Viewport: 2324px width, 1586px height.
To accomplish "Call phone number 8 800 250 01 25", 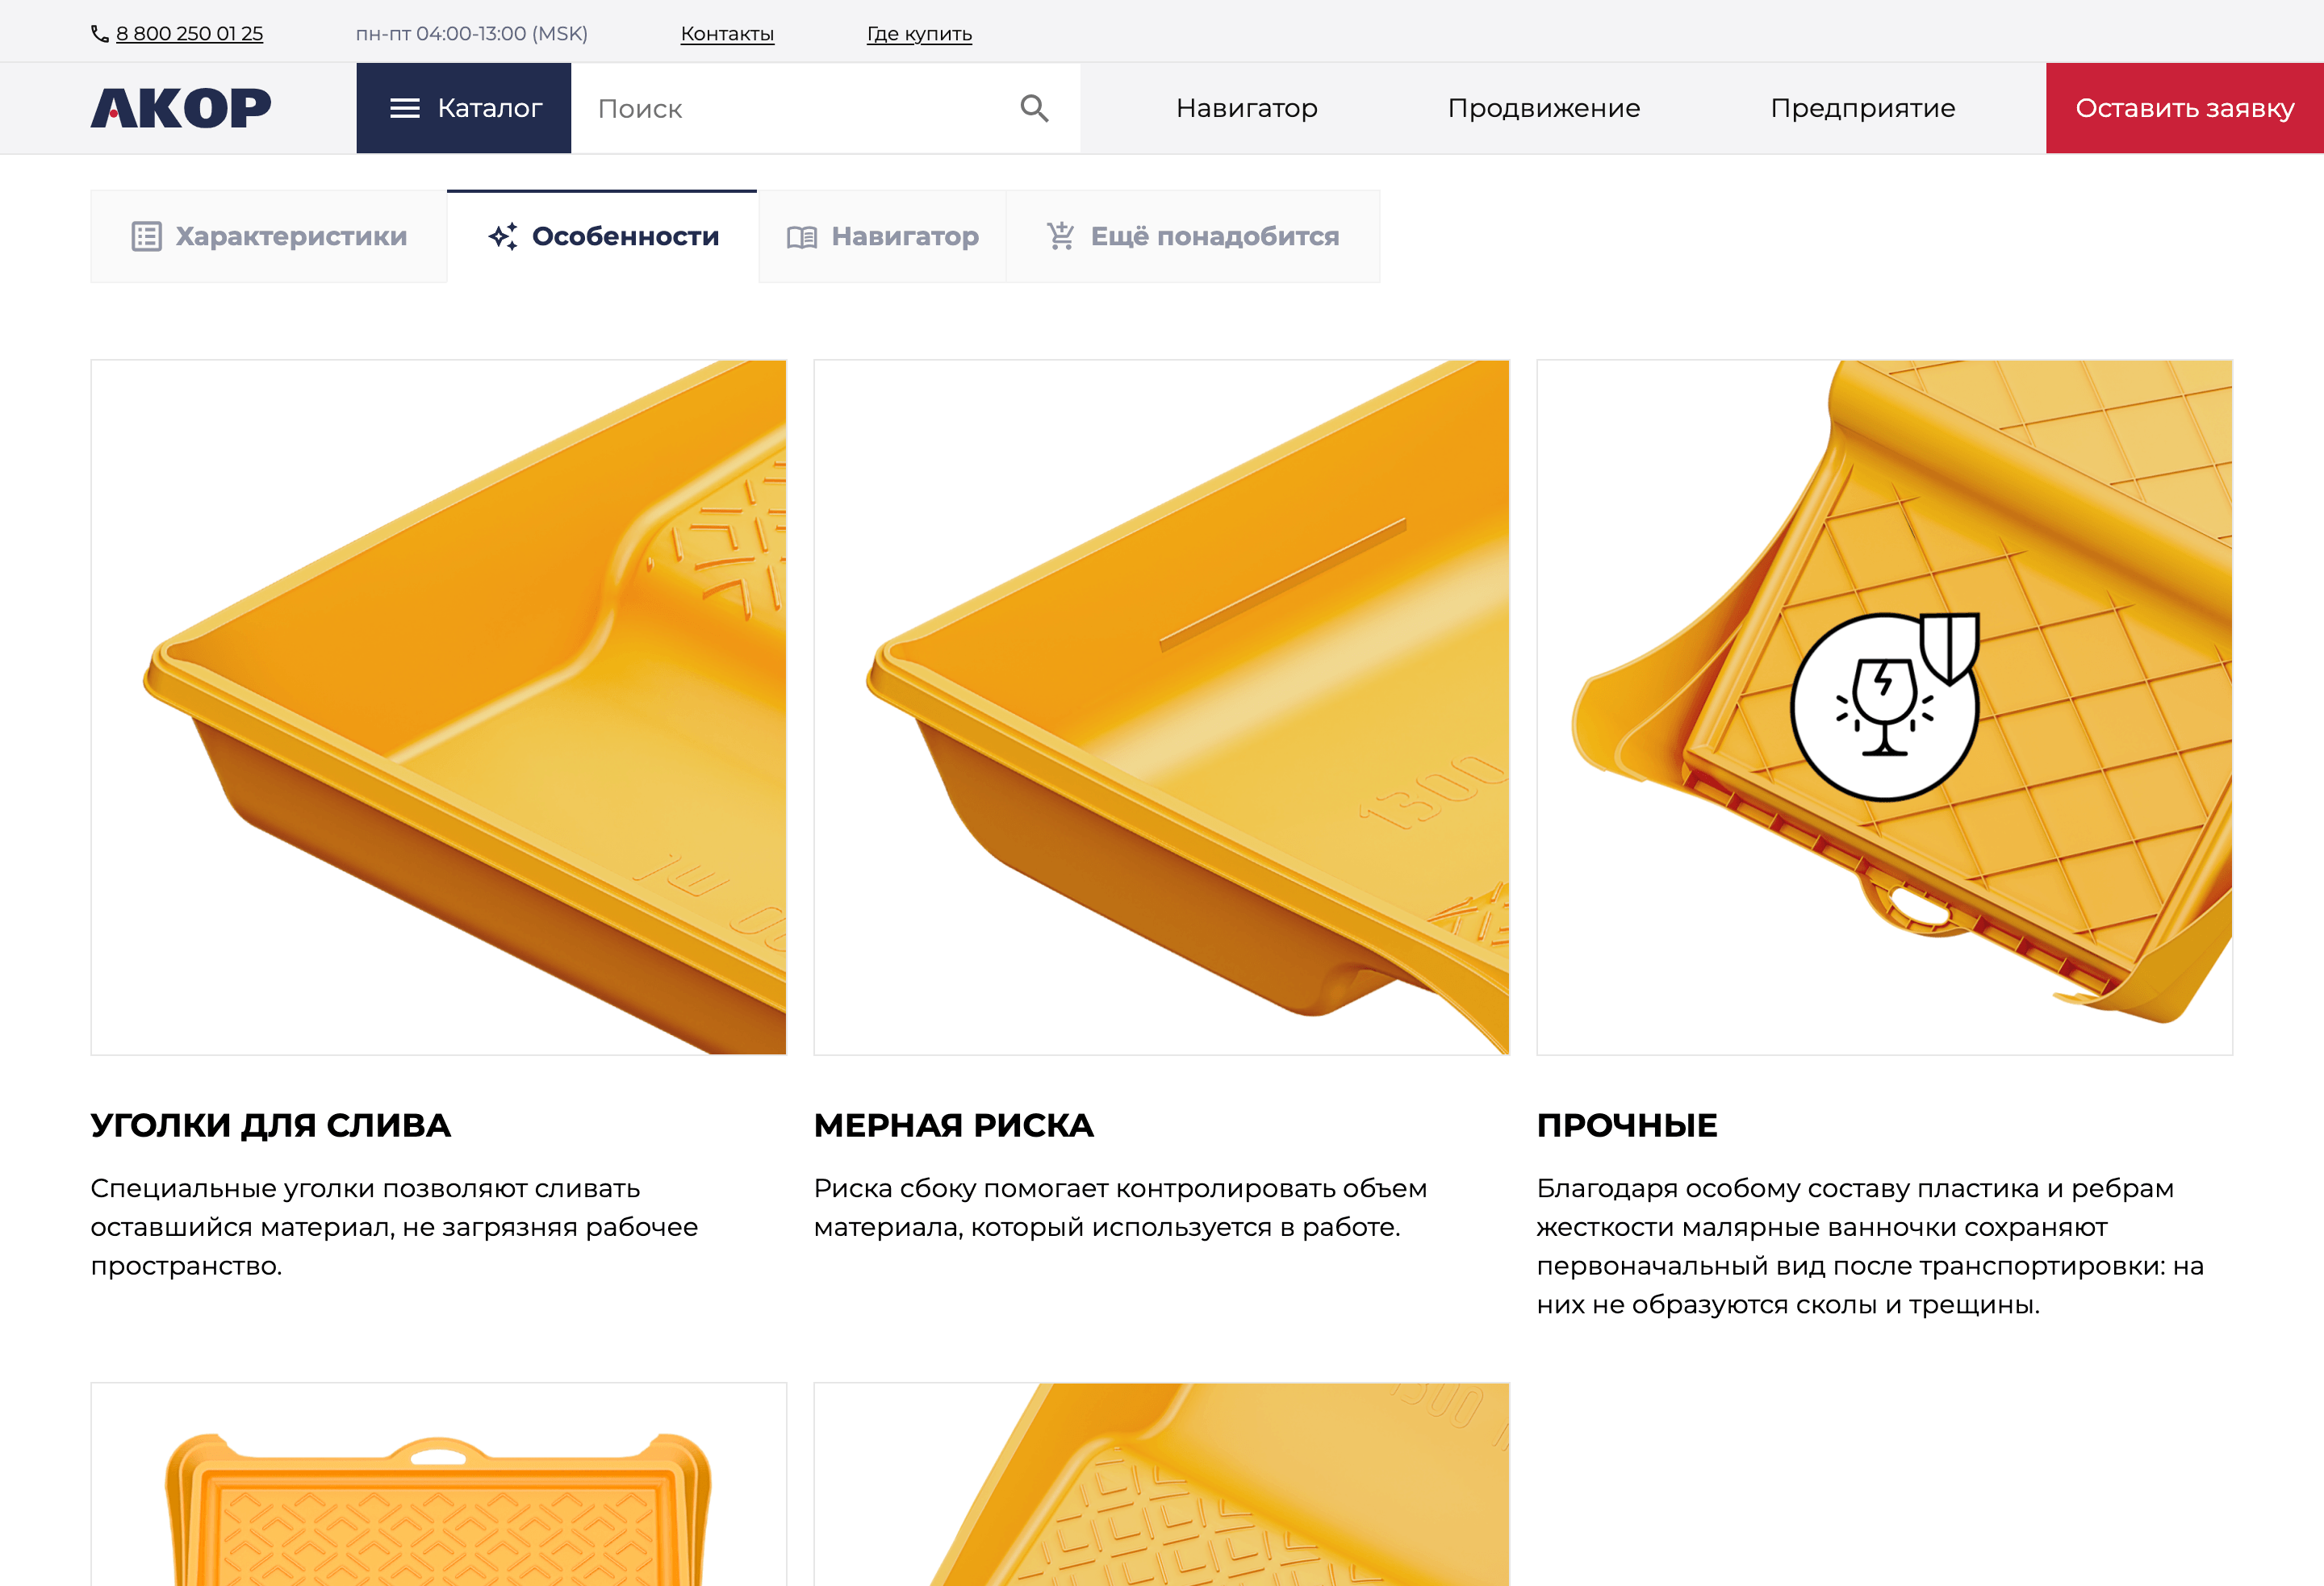I will [189, 34].
